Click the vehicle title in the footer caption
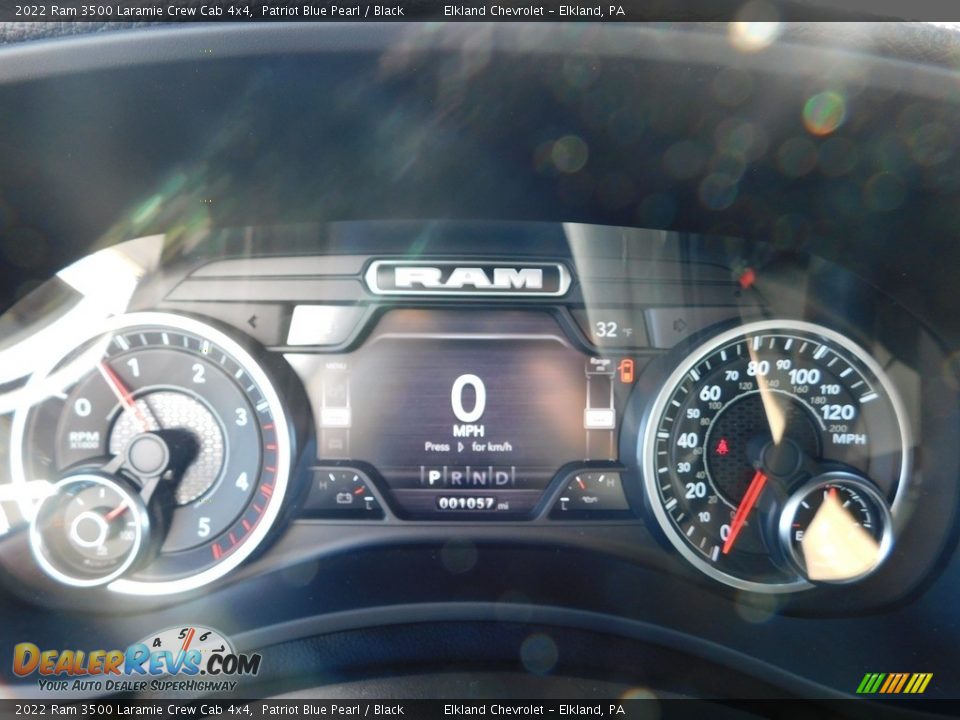The width and height of the screenshot is (960, 720). click(209, 710)
